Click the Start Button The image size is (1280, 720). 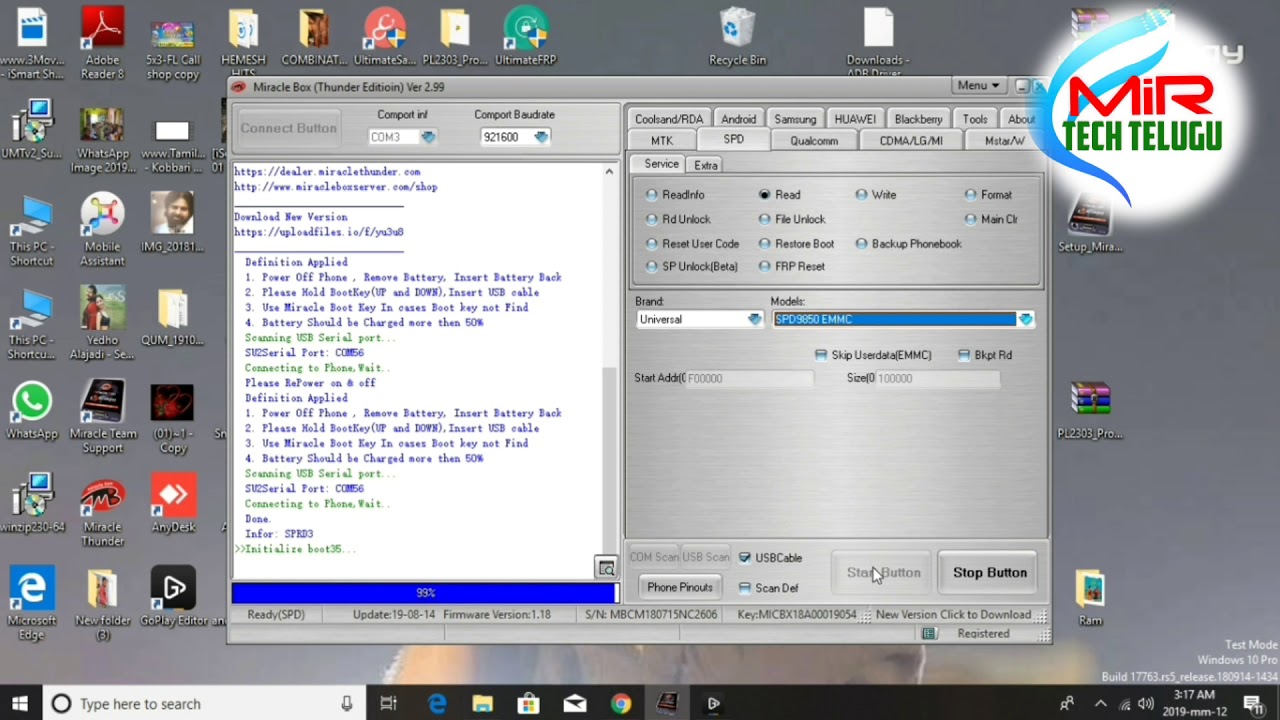(x=884, y=573)
